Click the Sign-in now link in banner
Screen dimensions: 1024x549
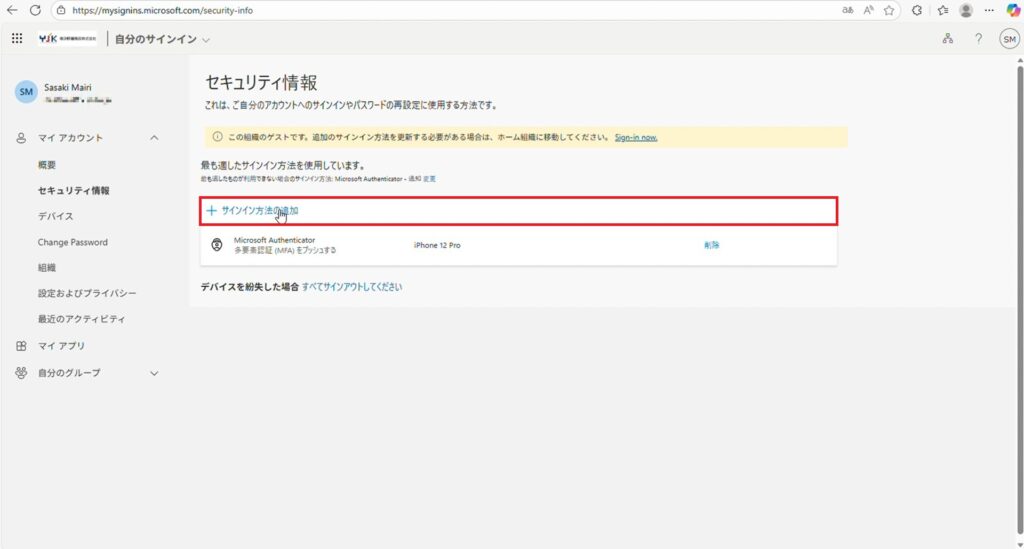tap(636, 138)
